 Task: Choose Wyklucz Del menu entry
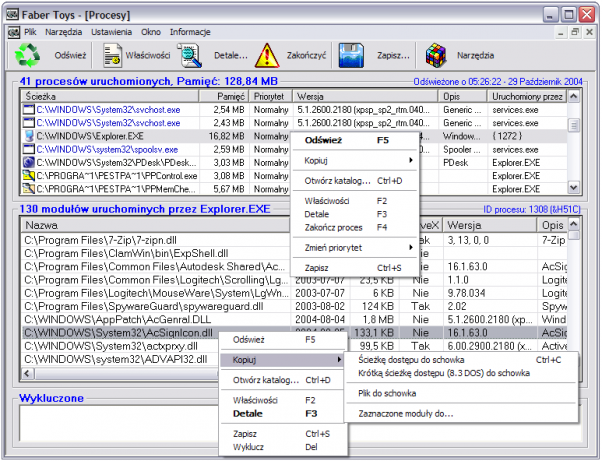click(283, 447)
